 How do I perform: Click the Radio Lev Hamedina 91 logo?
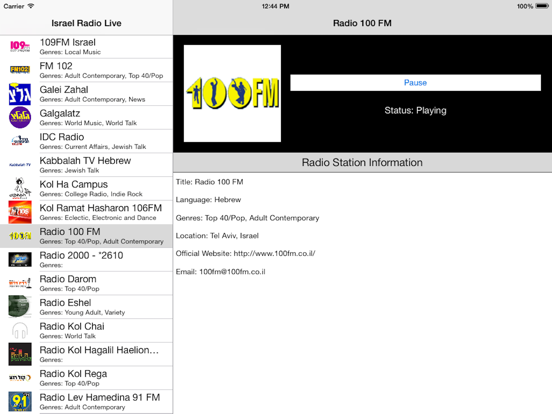20,401
